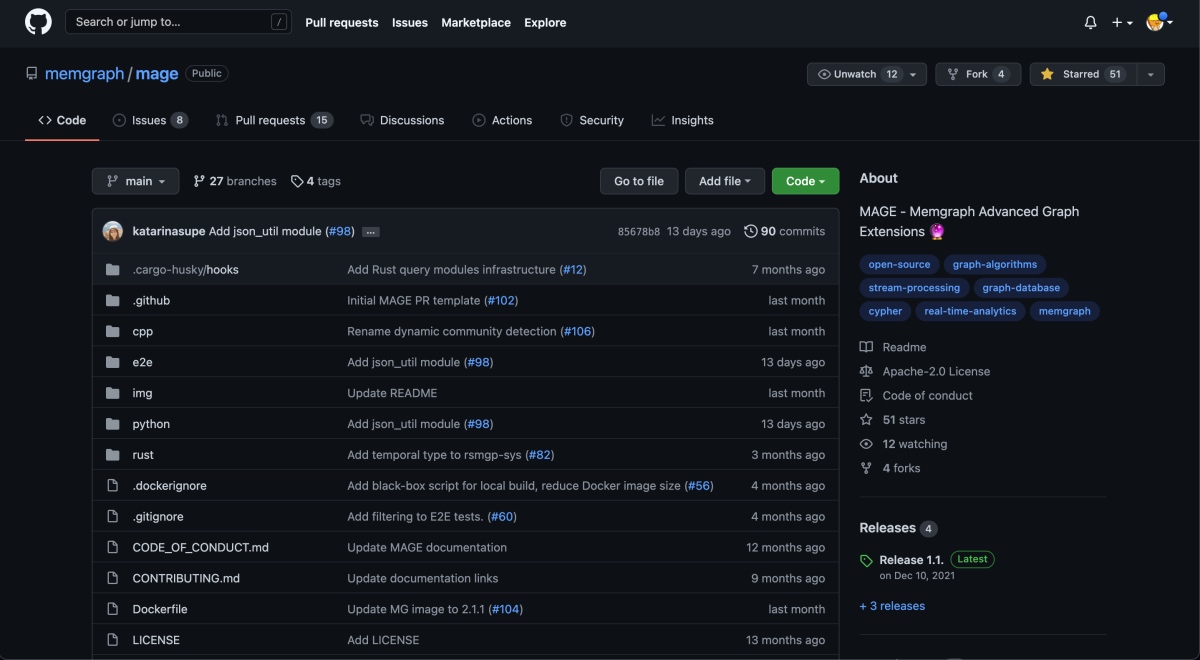
Task: Click the folder icon beside cpp
Action: click(112, 331)
